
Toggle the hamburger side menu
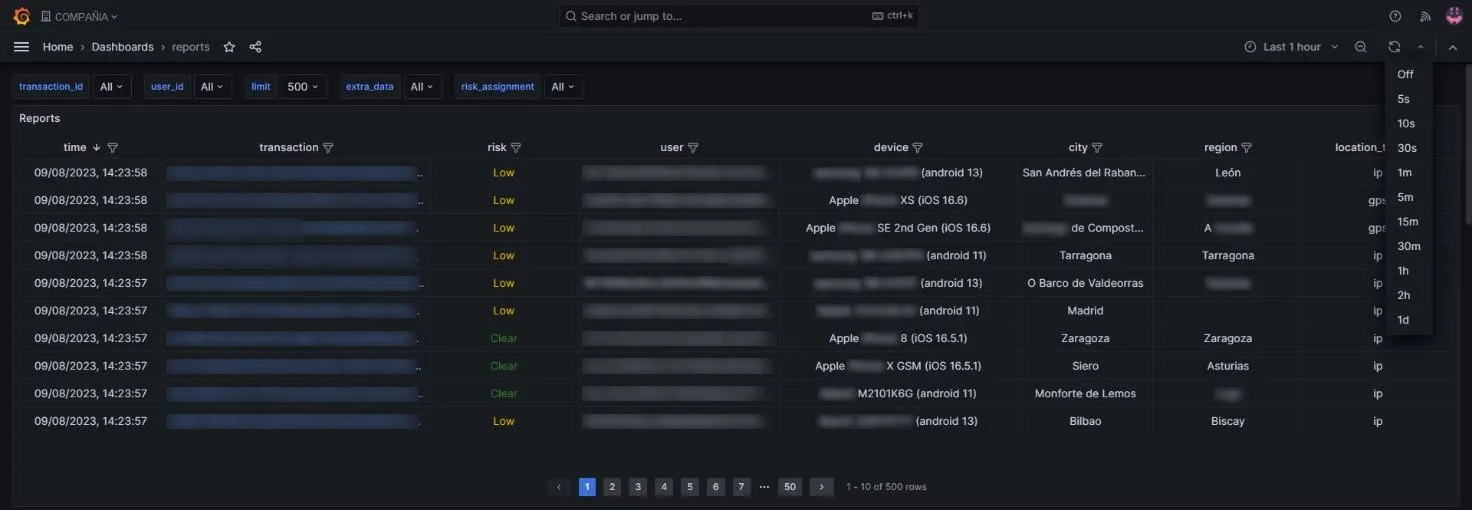click(21, 47)
